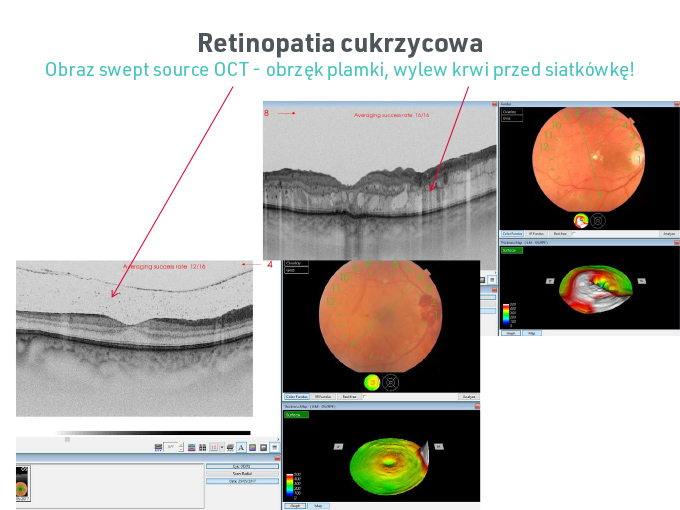Switch to Graph view in lower thickness map
This screenshot has width=680, height=510.
[x=295, y=506]
